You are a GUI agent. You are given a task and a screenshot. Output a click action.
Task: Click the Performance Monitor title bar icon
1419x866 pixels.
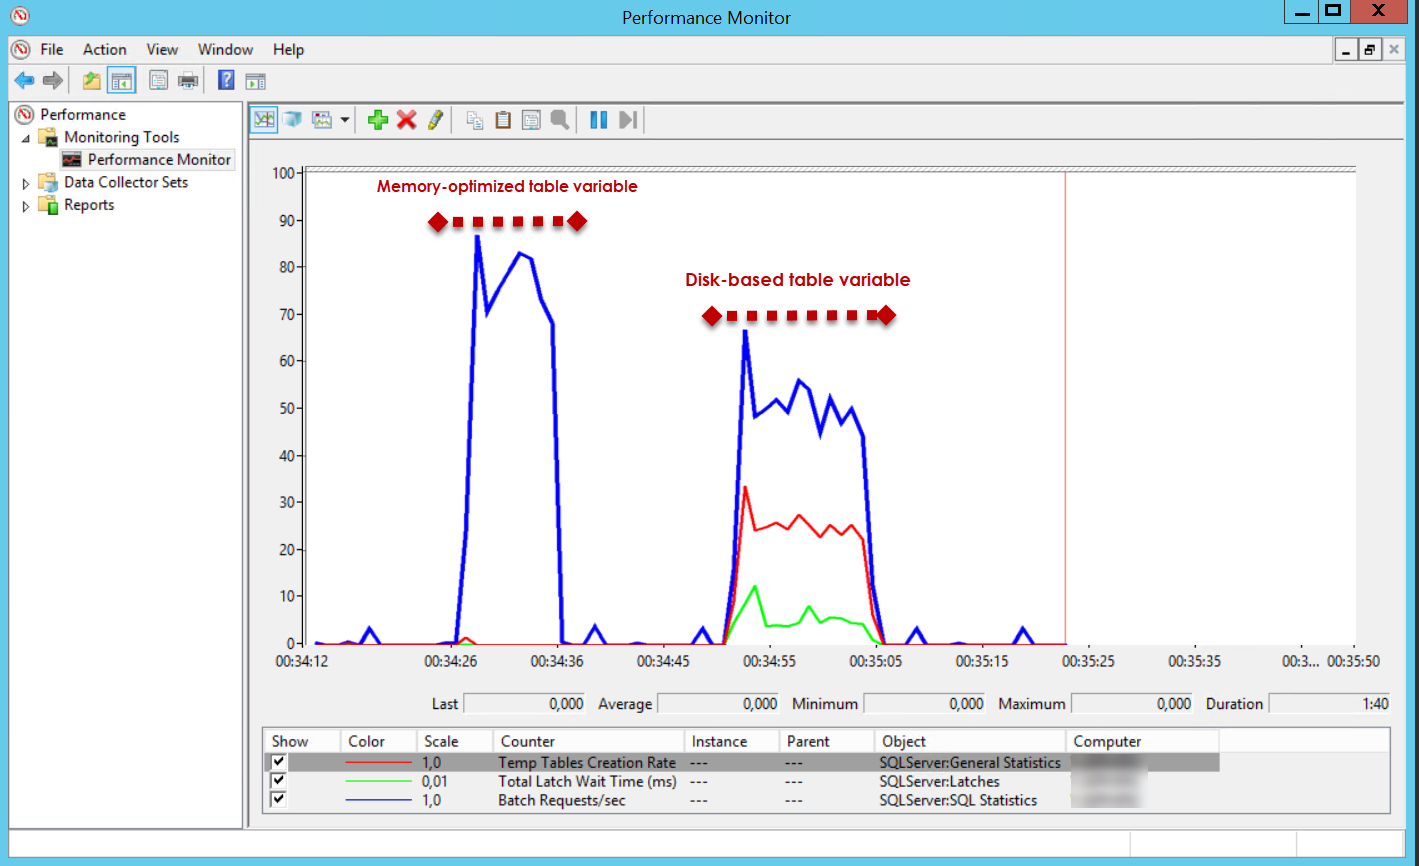coord(19,16)
